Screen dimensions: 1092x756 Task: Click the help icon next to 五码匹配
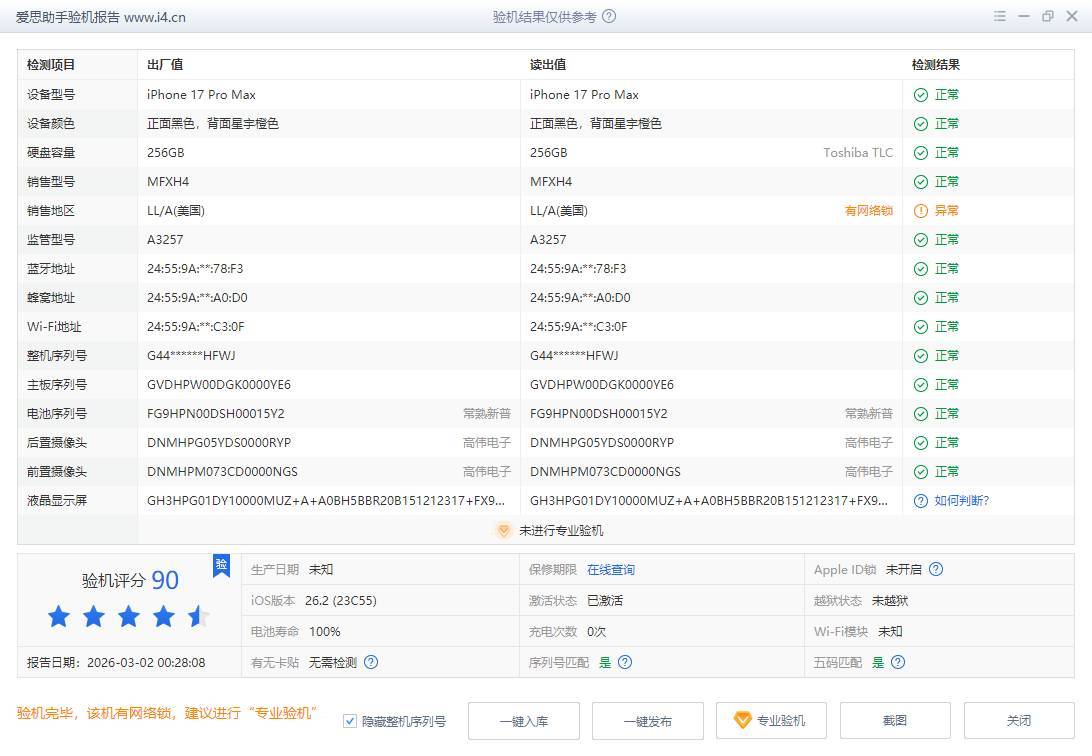tap(898, 662)
